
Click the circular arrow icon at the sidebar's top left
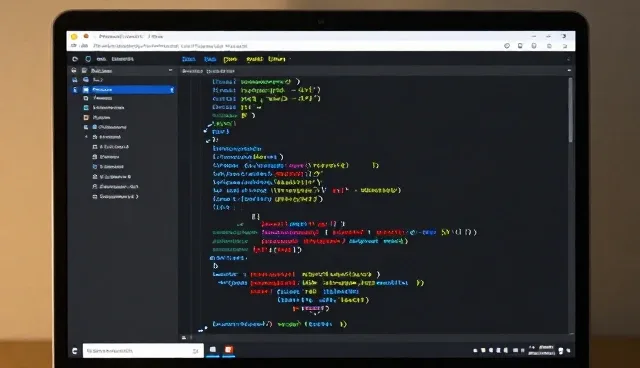pyautogui.click(x=75, y=59)
